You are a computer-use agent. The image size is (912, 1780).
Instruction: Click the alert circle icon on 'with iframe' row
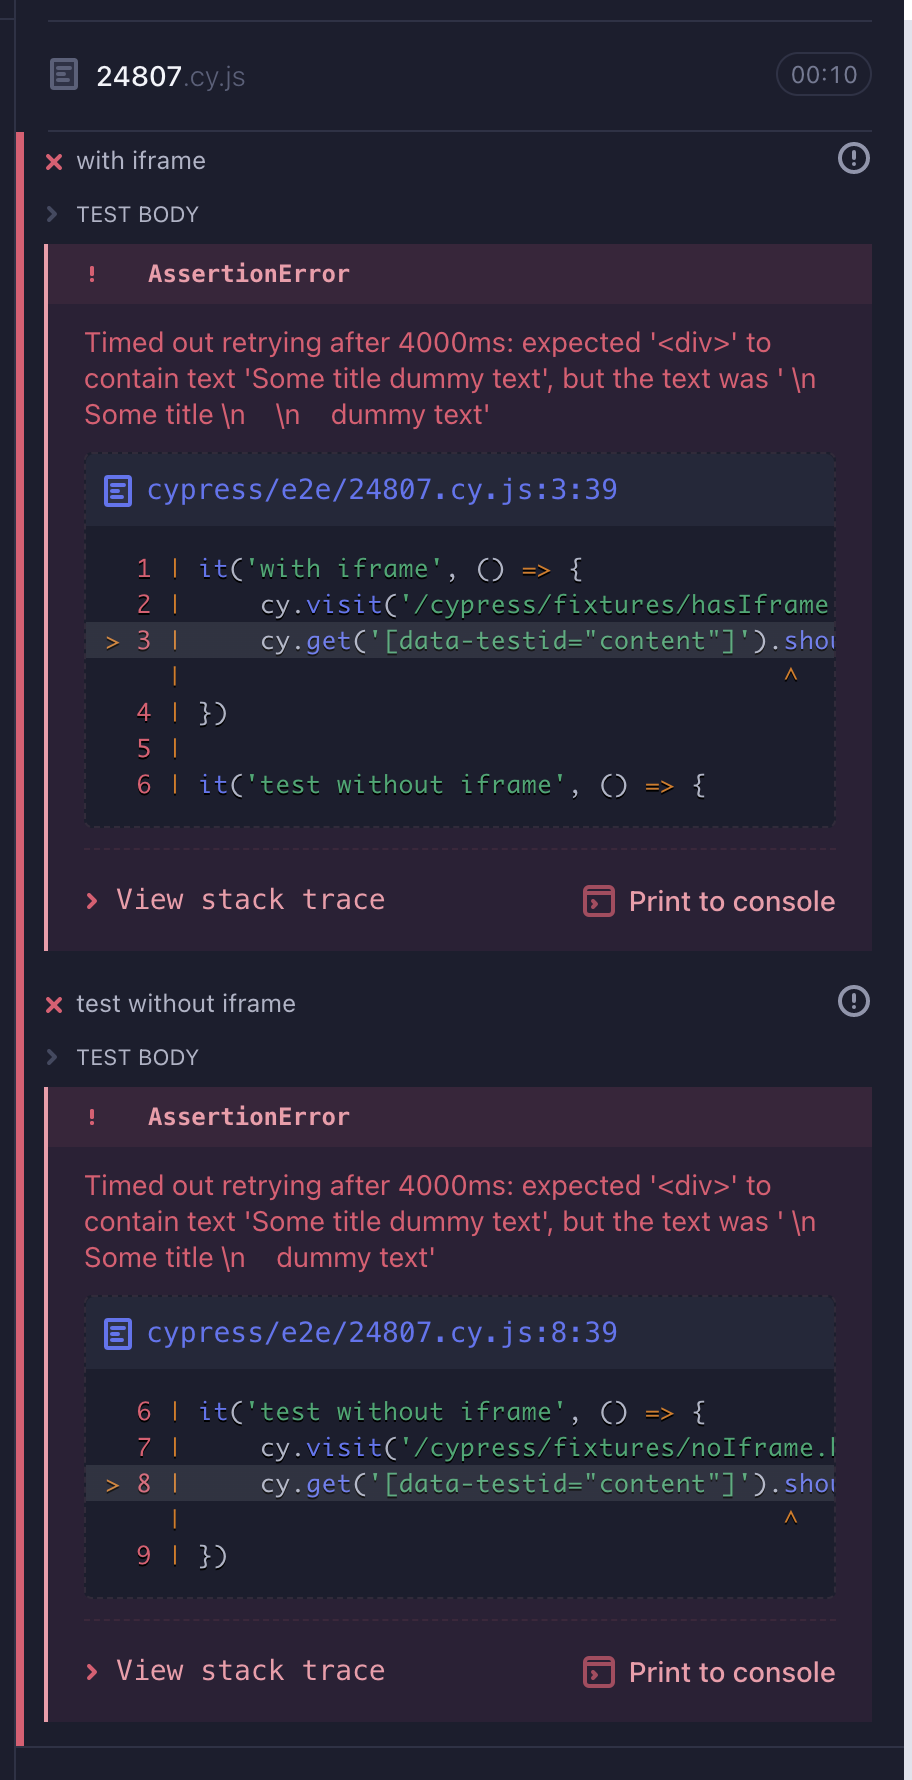853,158
